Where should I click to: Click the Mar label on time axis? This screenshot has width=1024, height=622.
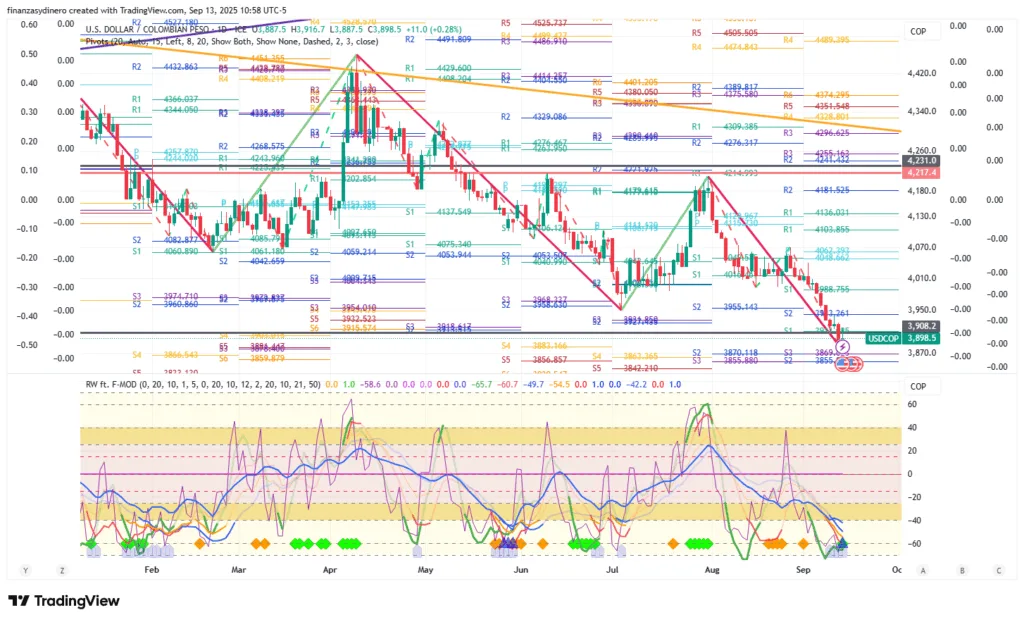[x=238, y=570]
